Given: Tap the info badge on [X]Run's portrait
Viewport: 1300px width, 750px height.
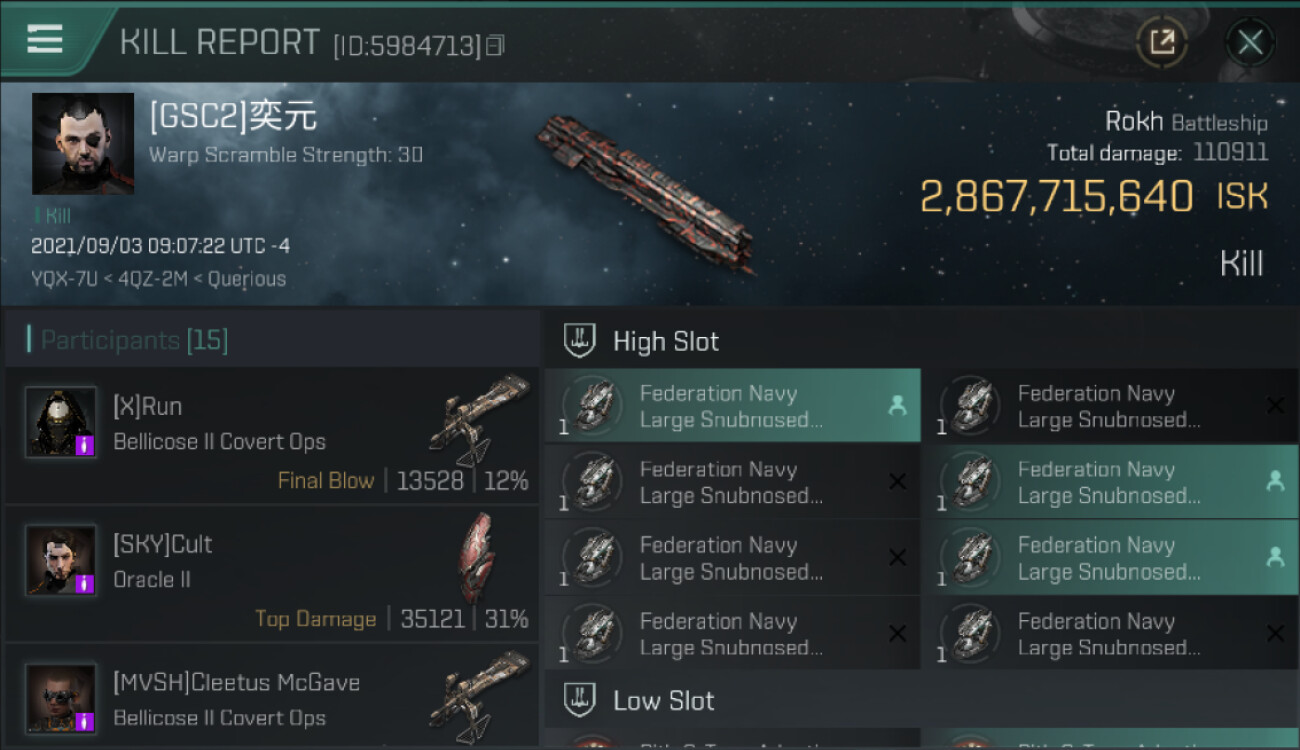Looking at the screenshot, I should click(x=85, y=445).
